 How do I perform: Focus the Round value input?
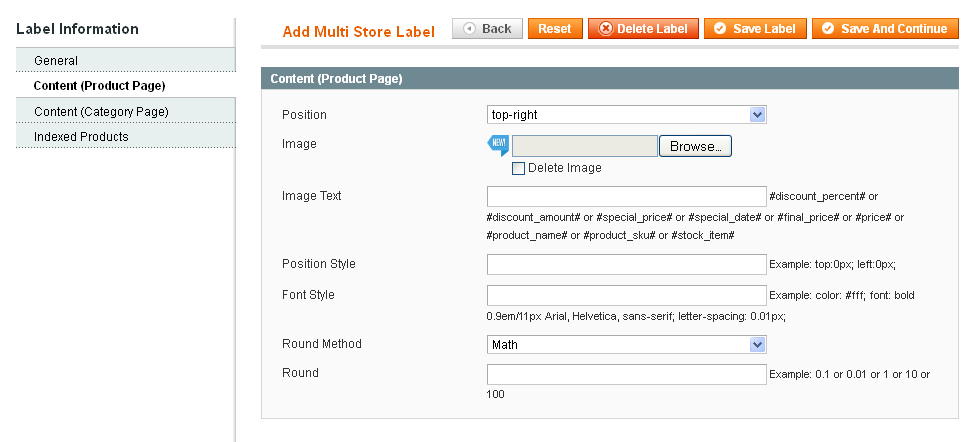tap(626, 374)
